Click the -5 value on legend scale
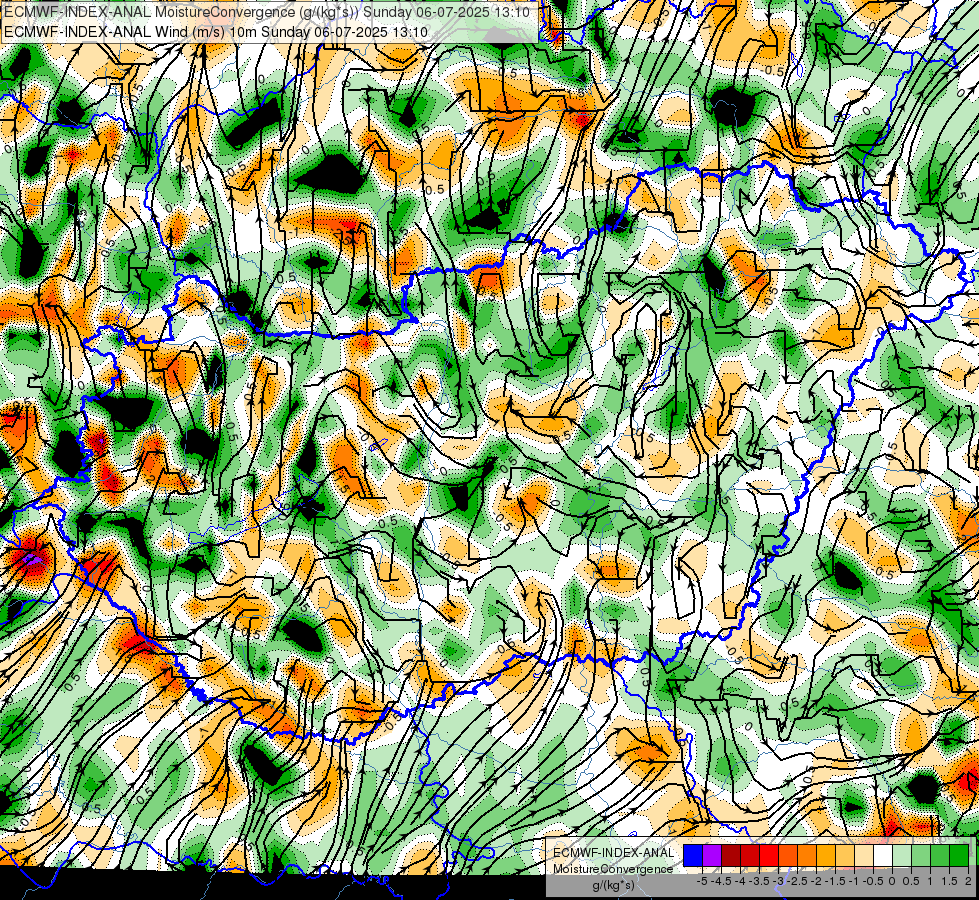 click(702, 881)
